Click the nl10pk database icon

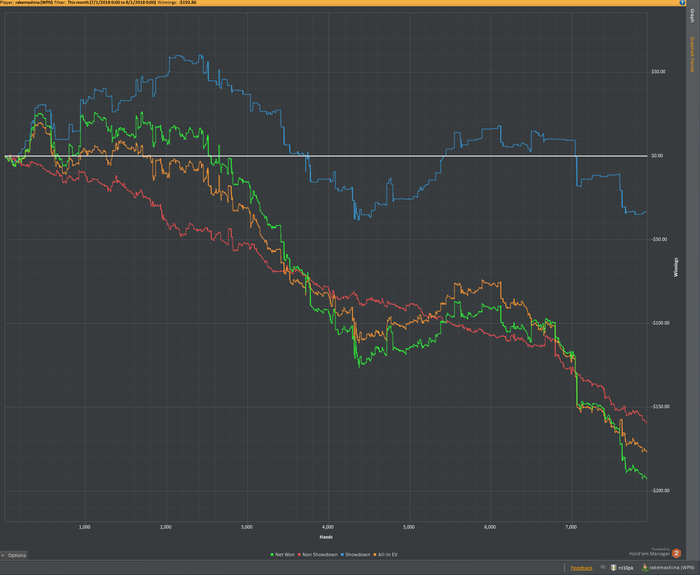pos(613,567)
